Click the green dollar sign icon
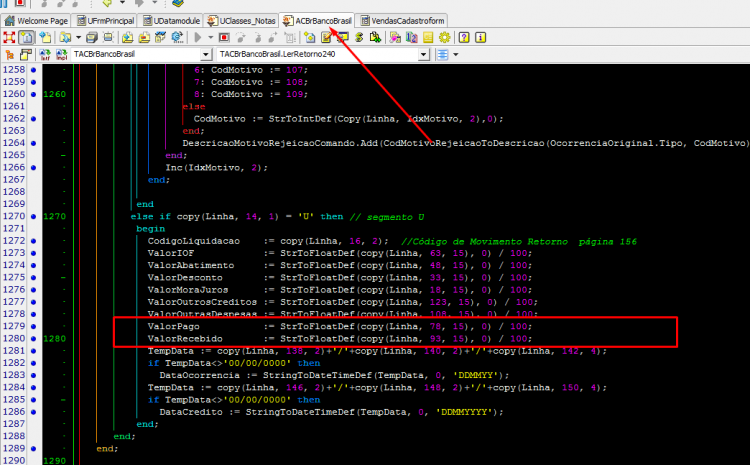This screenshot has height=465, width=750. click(x=359, y=37)
